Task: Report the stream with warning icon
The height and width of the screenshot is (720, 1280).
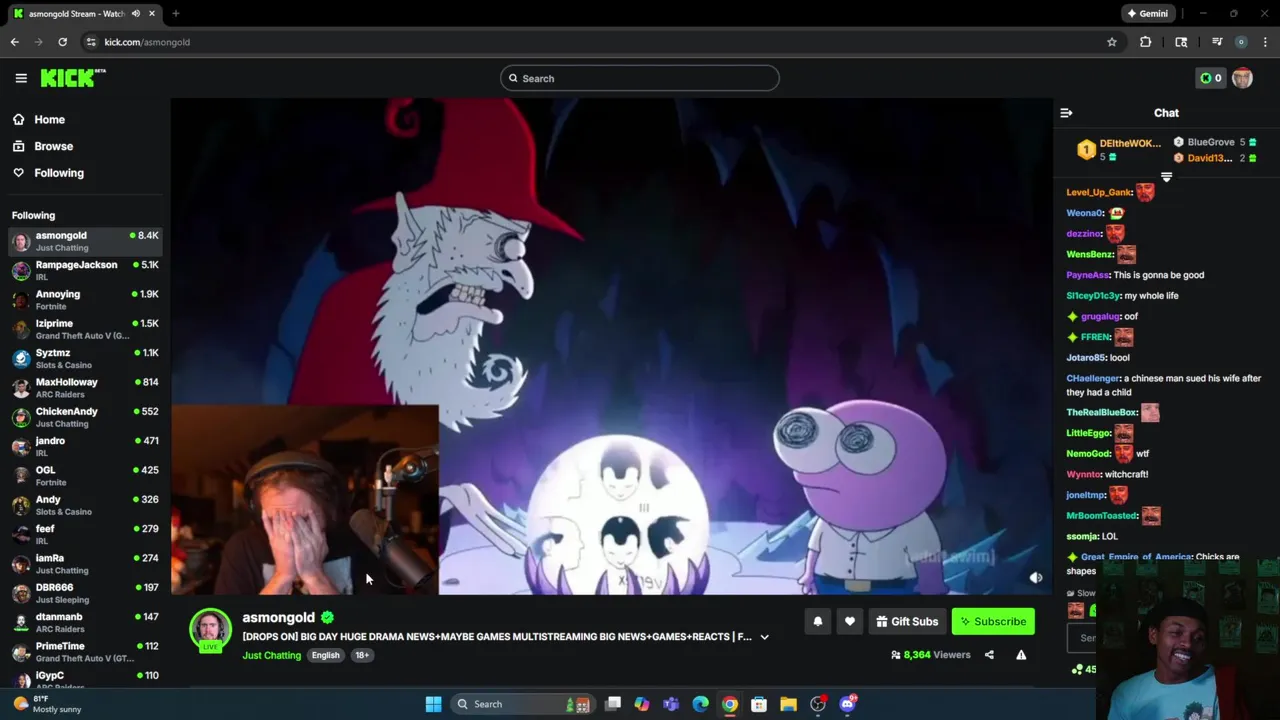Action: 1021,655
